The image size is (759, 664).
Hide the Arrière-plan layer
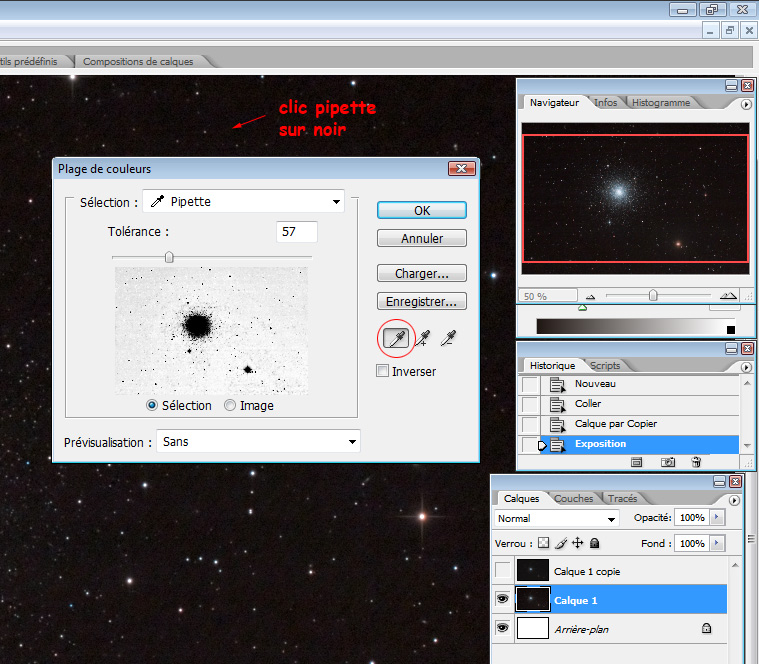[x=503, y=628]
